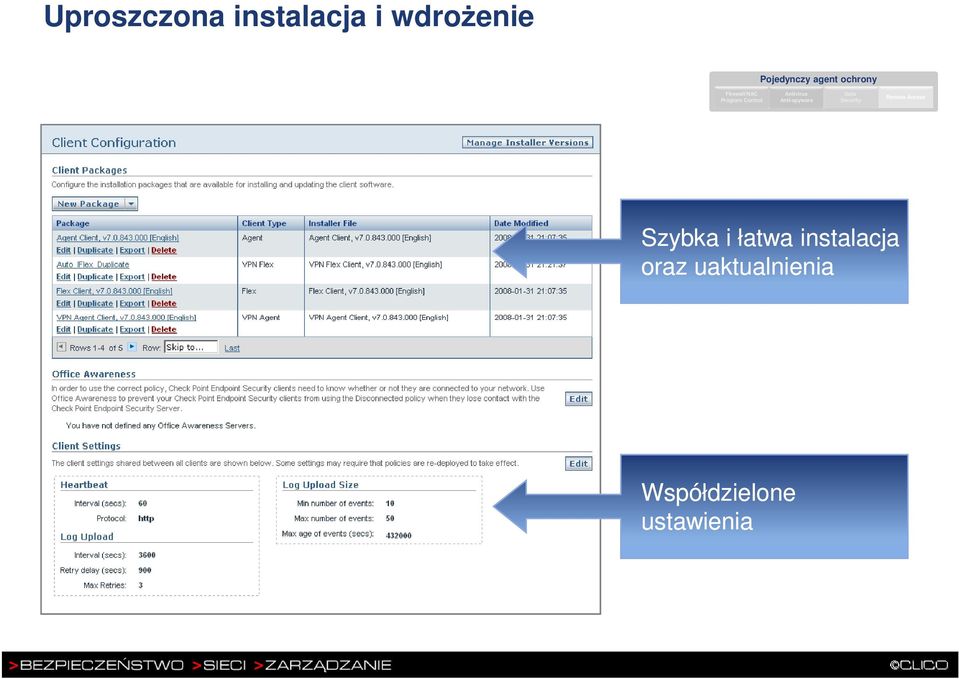Open VPN Agent Client package link
This screenshot has width=959, height=679.
click(126, 317)
